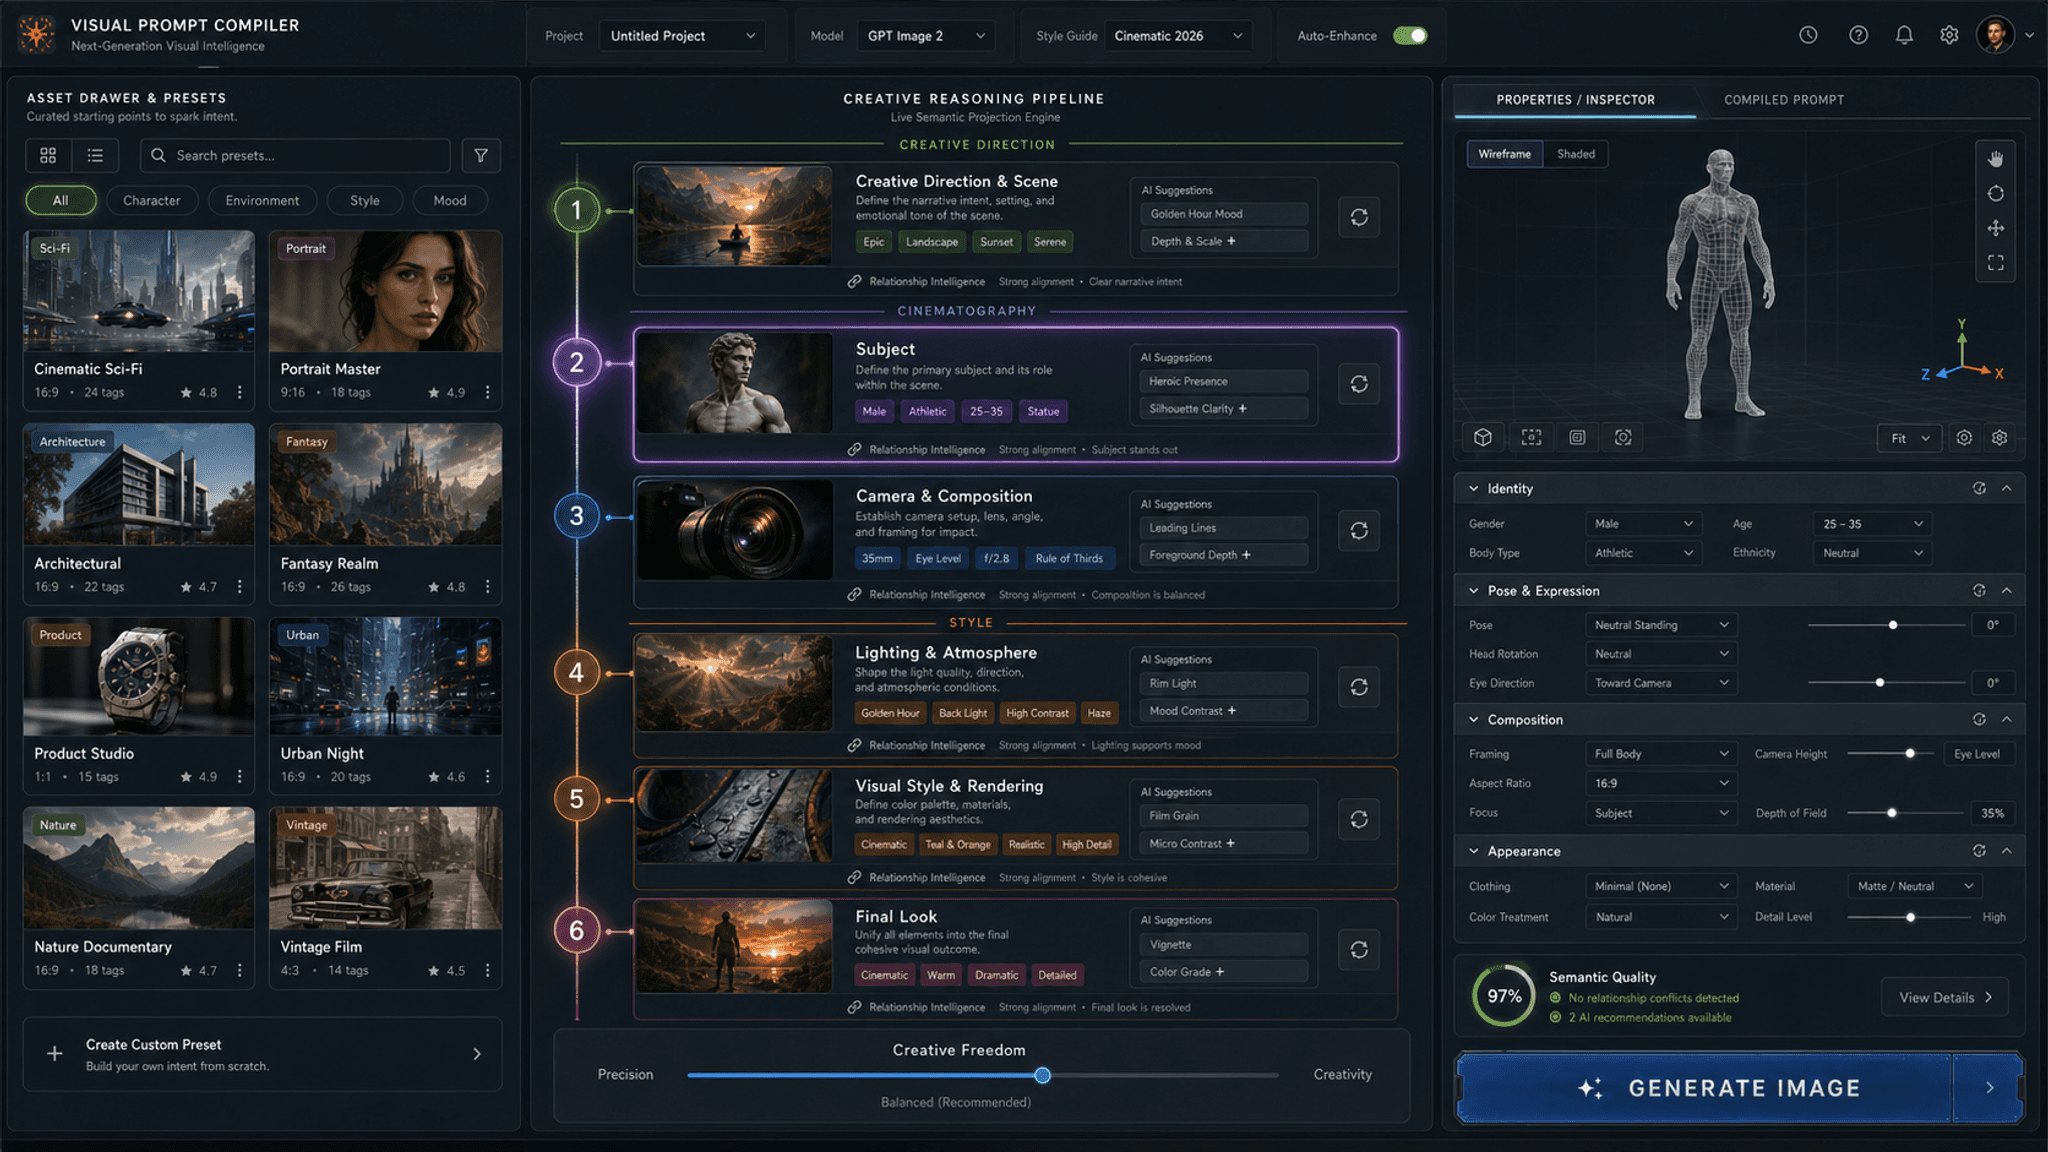Switch to the Properties / Inspector tab
Image resolution: width=2048 pixels, height=1152 pixels.
(1575, 100)
